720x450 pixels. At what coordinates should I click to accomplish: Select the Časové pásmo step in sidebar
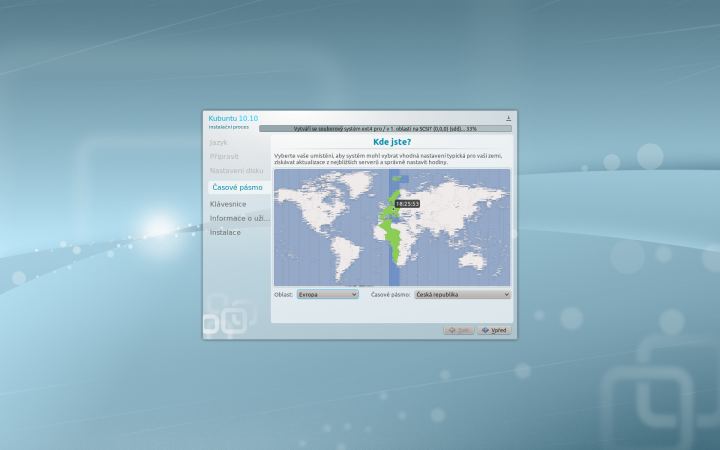(x=237, y=187)
